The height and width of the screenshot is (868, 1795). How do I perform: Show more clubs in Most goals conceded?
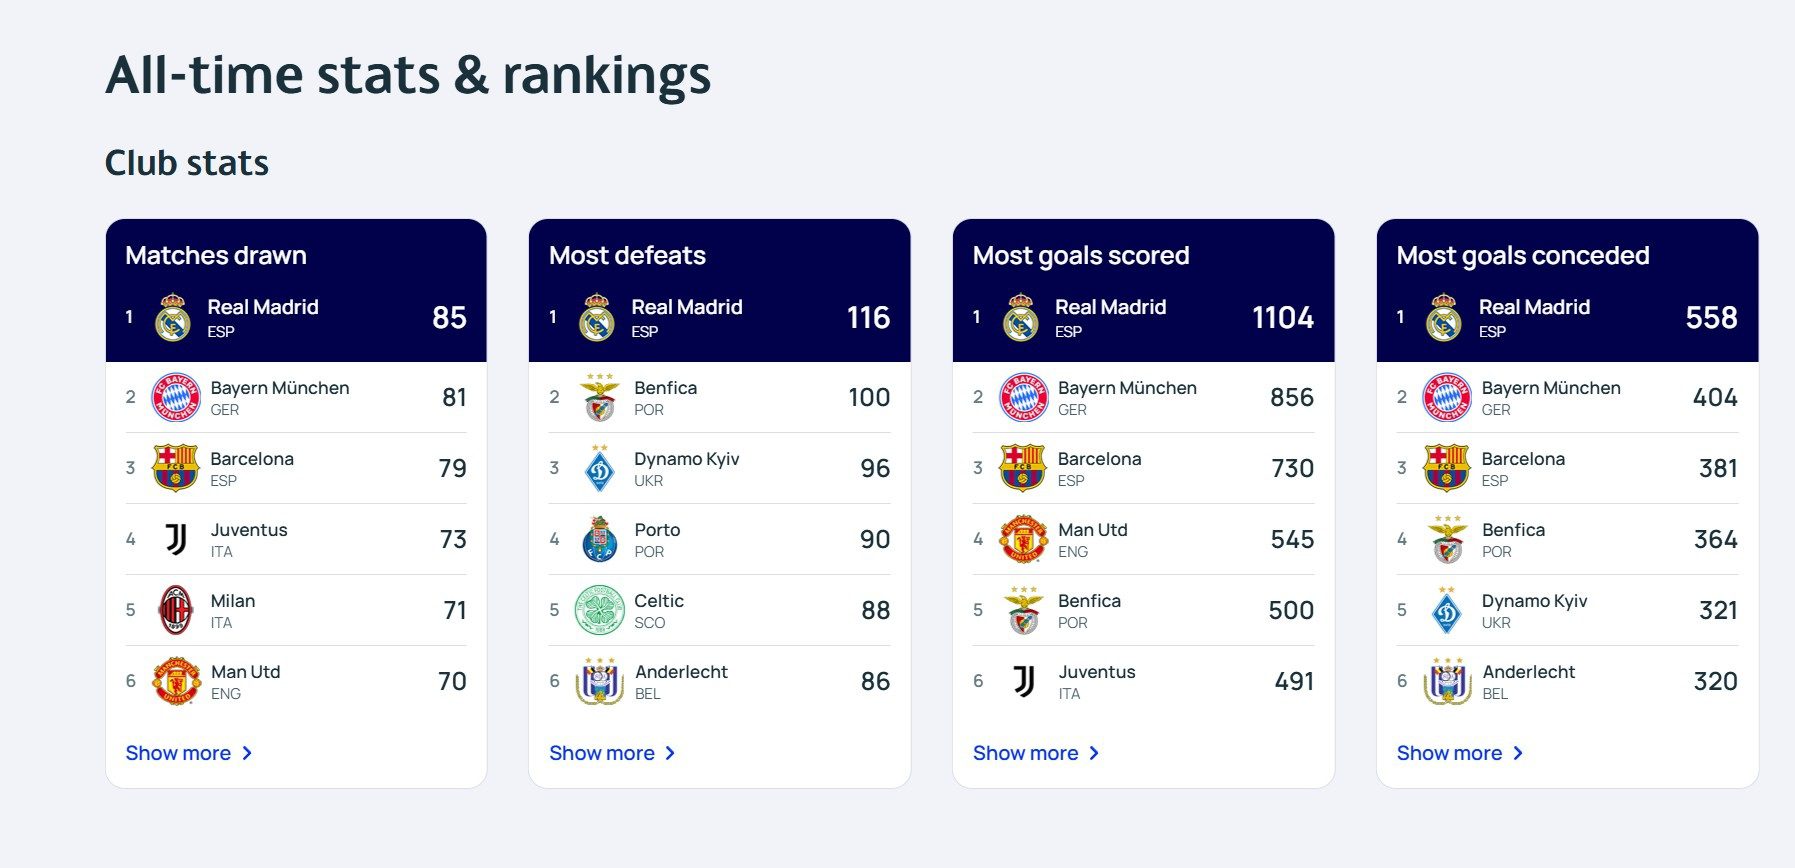[1461, 753]
